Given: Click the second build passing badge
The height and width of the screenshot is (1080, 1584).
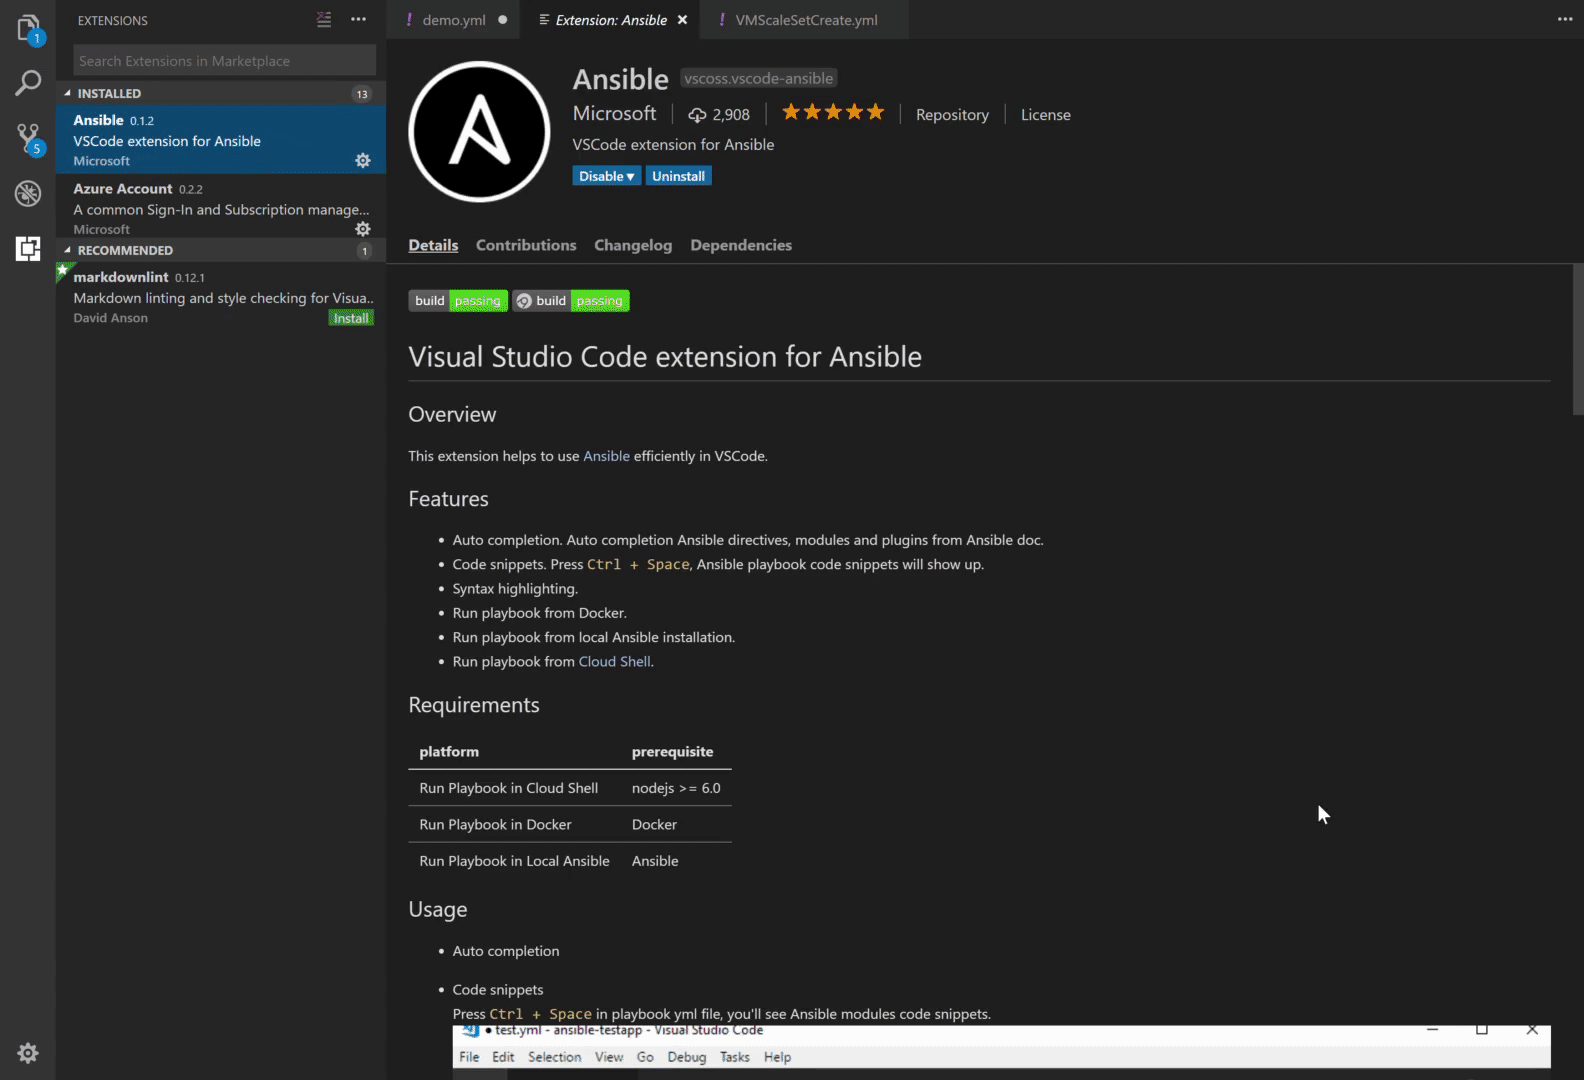Looking at the screenshot, I should (x=571, y=301).
